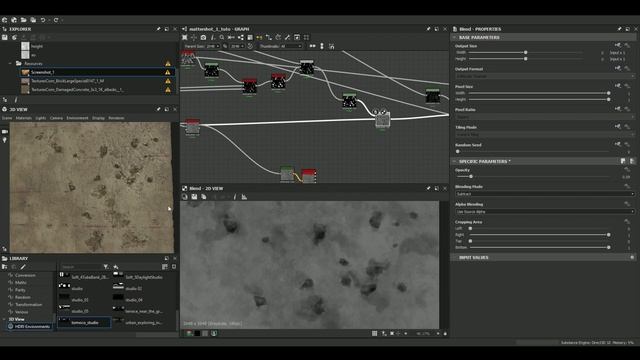Toggle Output Format inheritance icon
Image resolution: width=640 pixels, height=360 pixels.
[618, 69]
